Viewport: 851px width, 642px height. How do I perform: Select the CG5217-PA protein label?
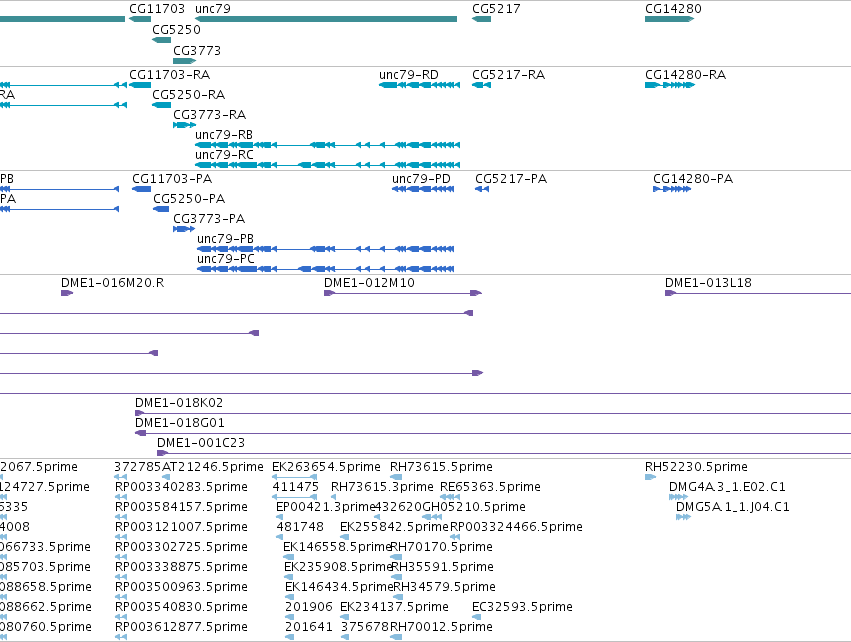(511, 179)
